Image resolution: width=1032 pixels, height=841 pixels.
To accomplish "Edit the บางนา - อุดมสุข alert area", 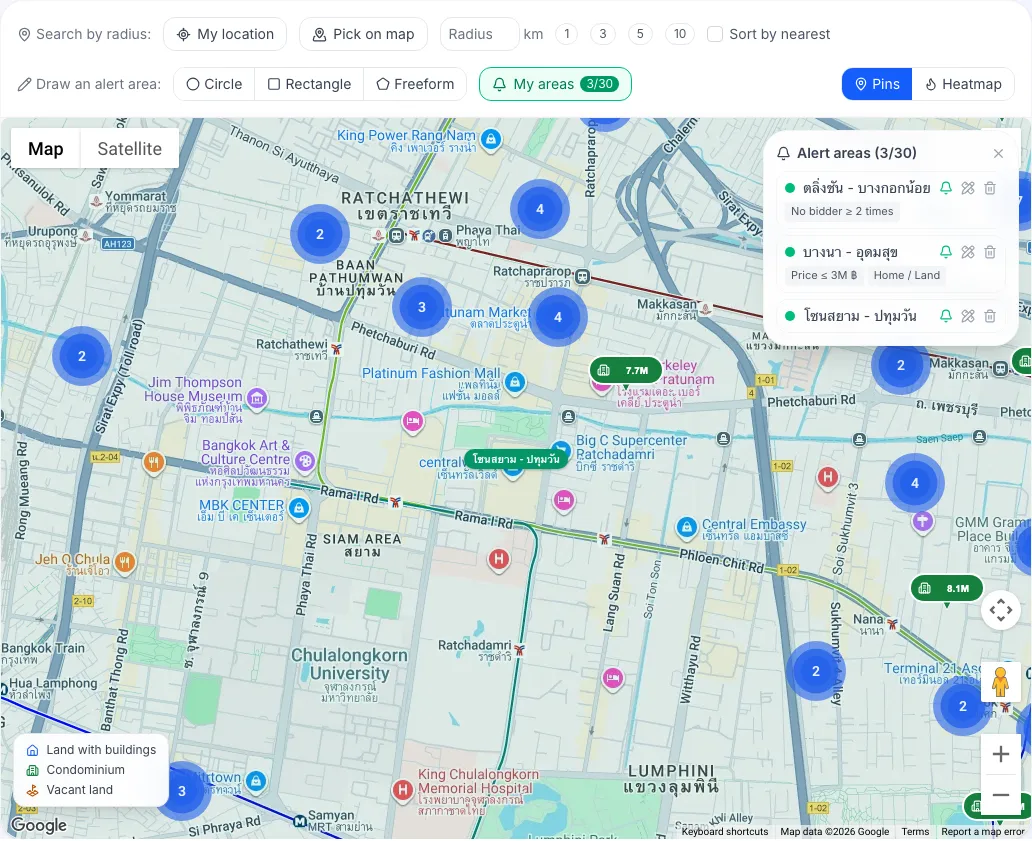I will click(968, 252).
